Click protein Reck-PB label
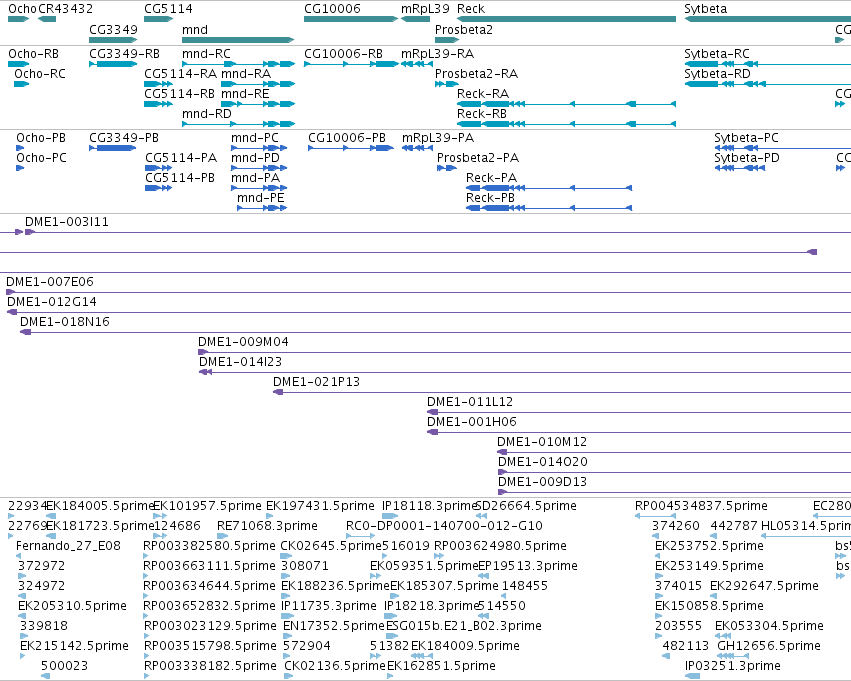This screenshot has width=851, height=681. [491, 198]
